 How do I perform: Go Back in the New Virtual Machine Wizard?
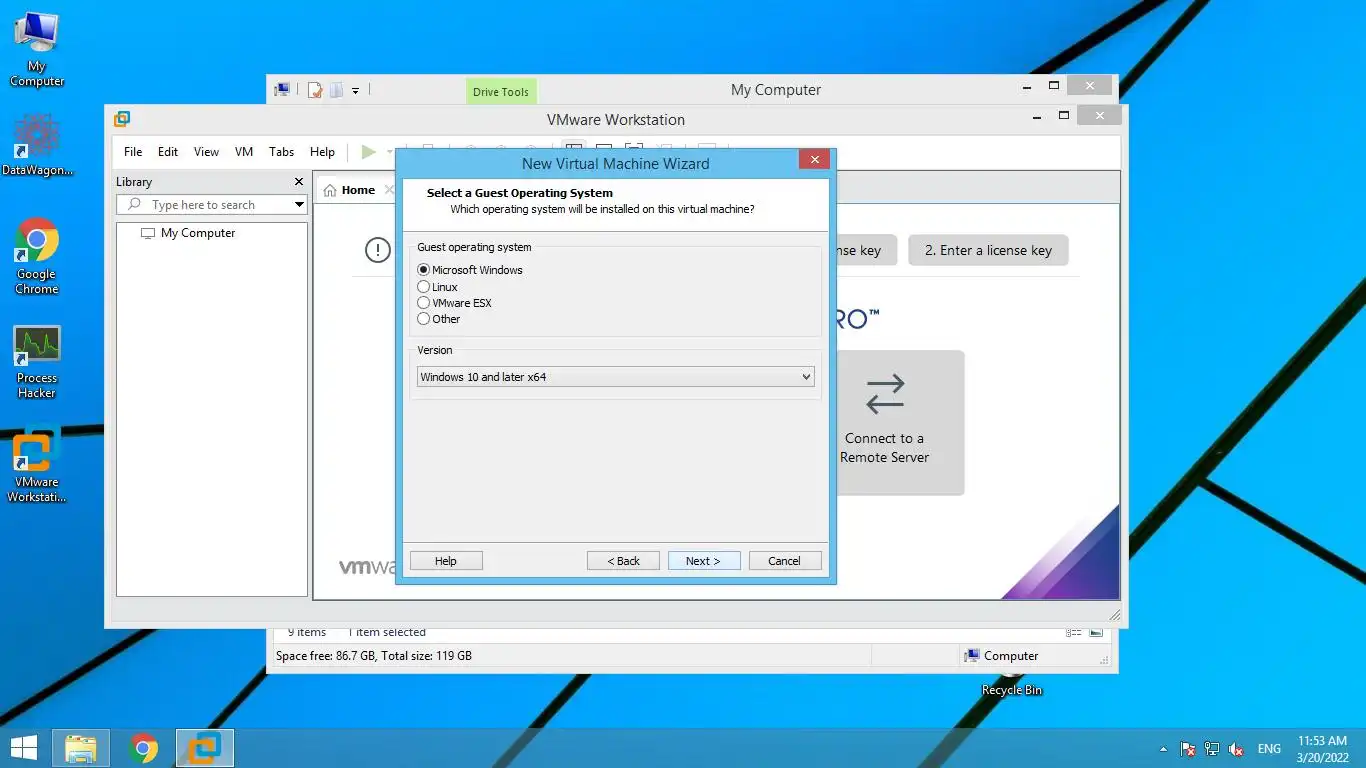(x=623, y=561)
